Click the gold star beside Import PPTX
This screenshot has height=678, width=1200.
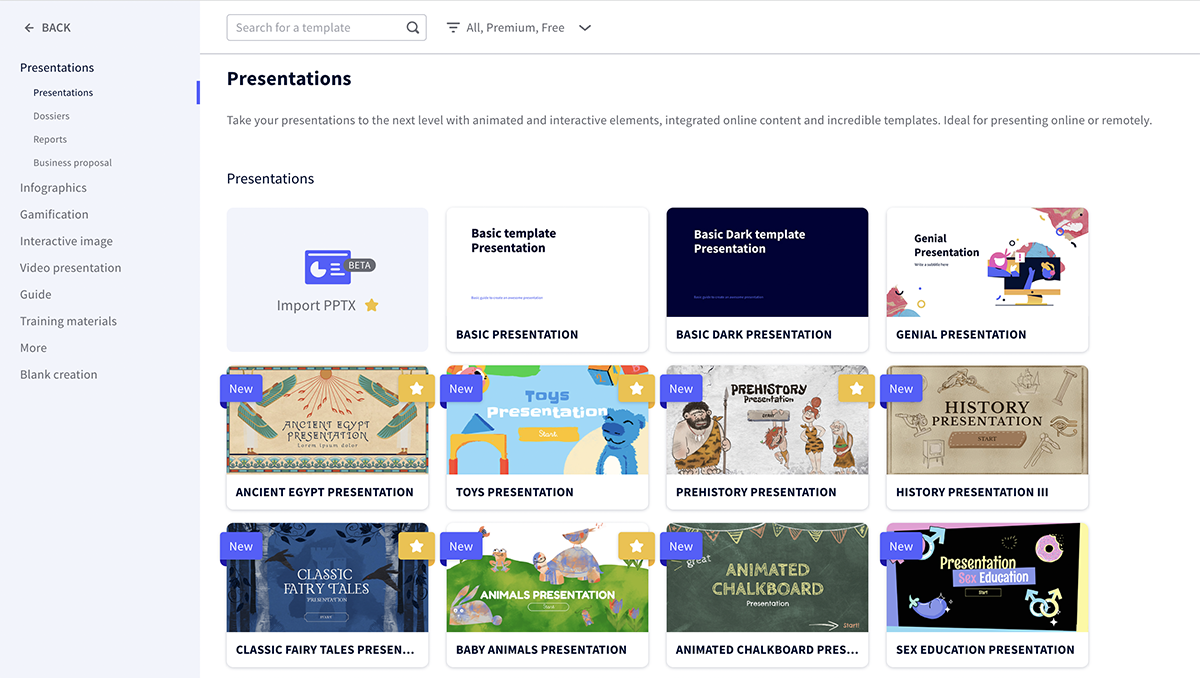point(371,305)
